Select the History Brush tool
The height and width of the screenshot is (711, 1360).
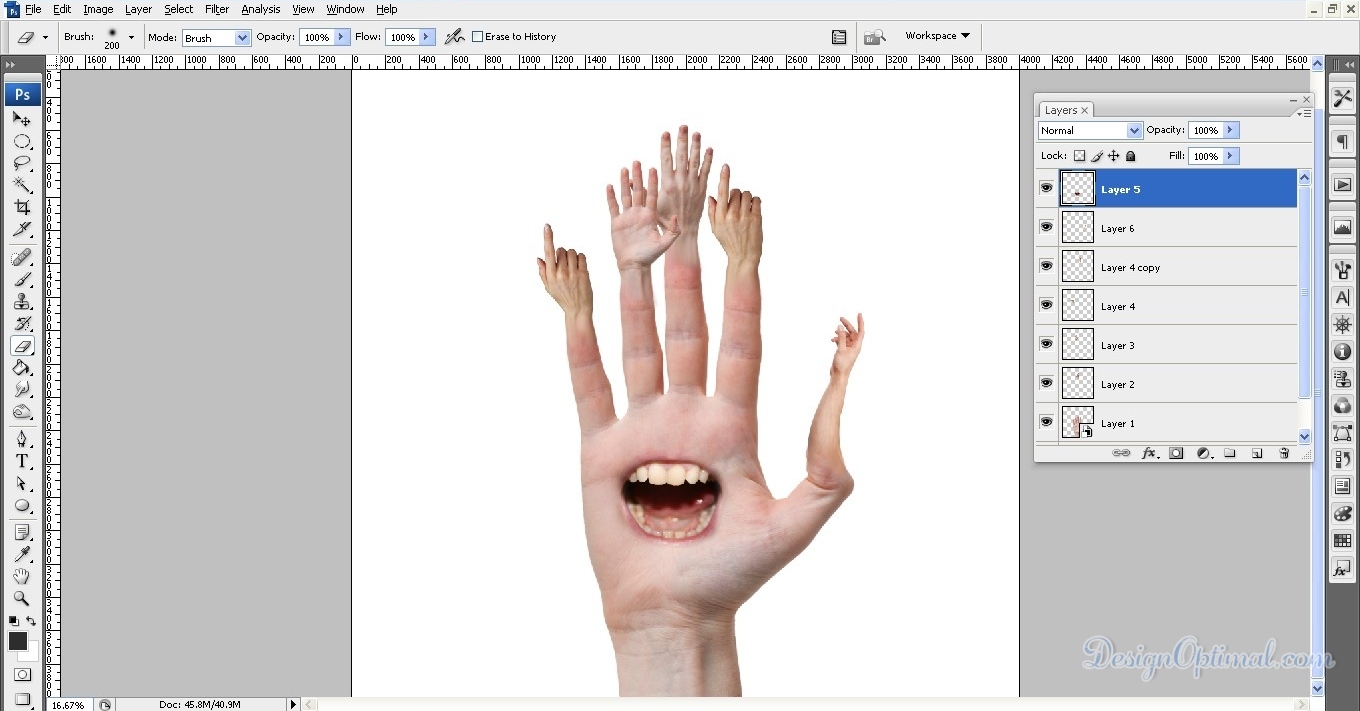point(22,324)
